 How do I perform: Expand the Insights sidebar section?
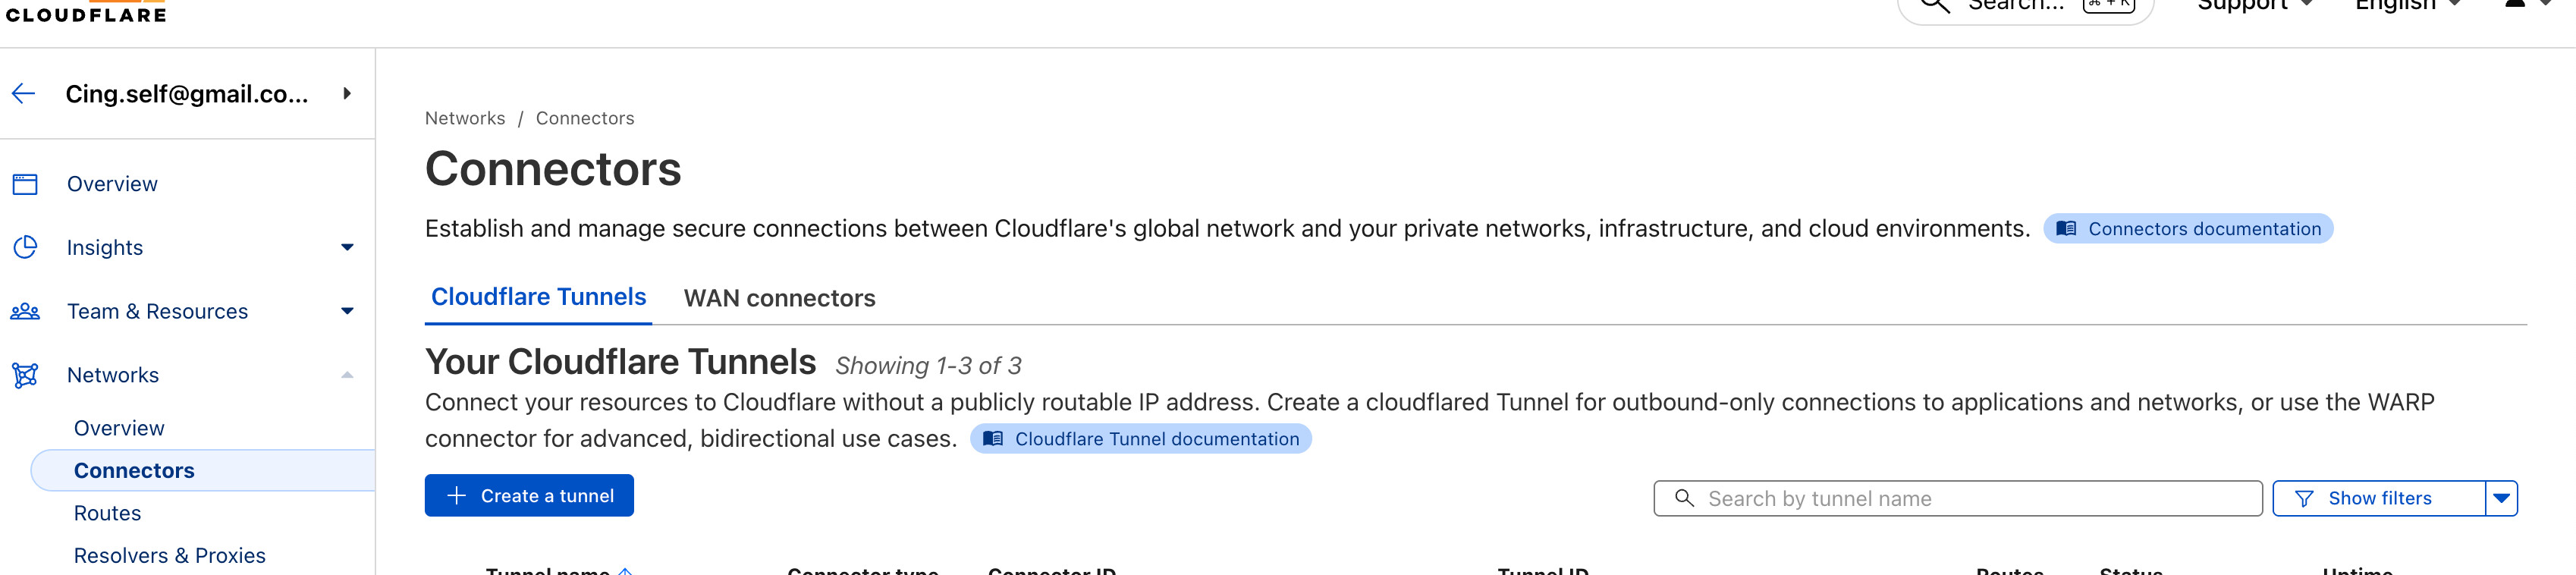347,247
